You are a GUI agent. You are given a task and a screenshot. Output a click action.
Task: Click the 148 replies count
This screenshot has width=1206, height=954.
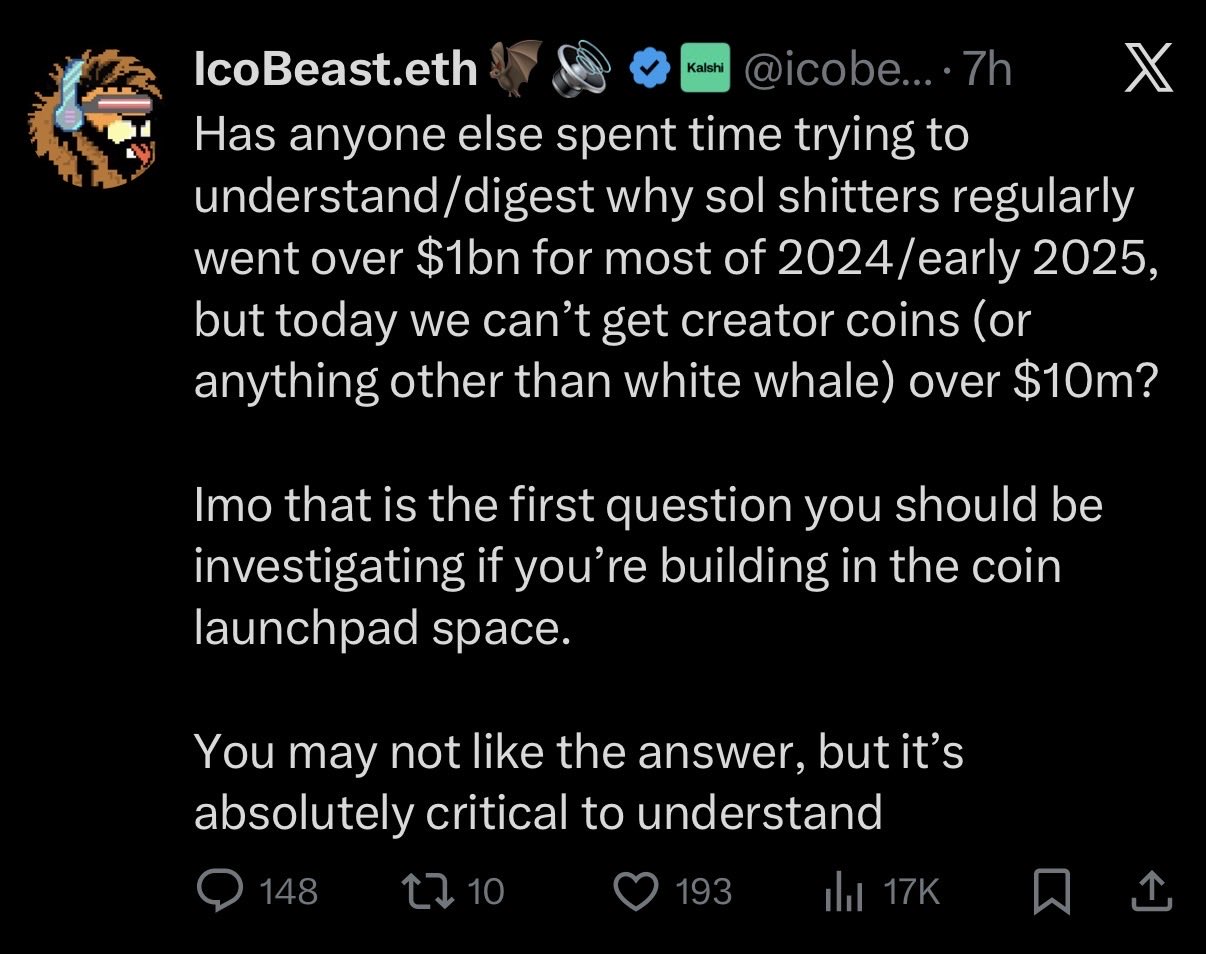[287, 889]
